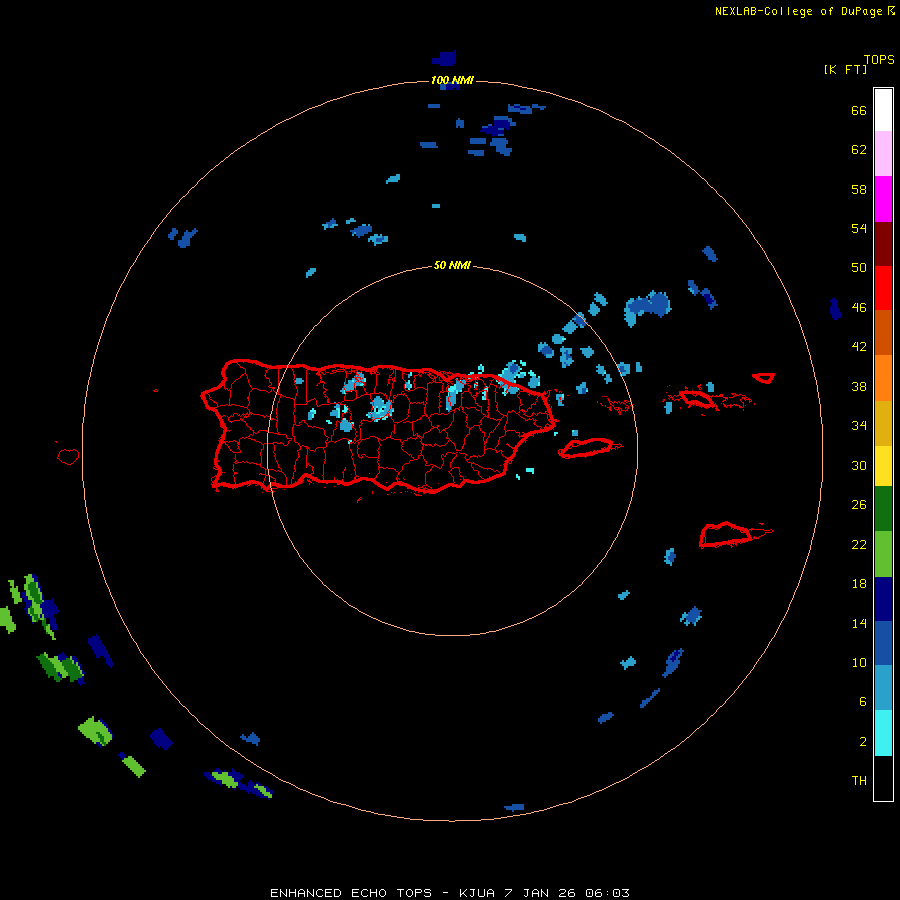
Task: Click the 50 NMI range ring label
Action: (452, 265)
